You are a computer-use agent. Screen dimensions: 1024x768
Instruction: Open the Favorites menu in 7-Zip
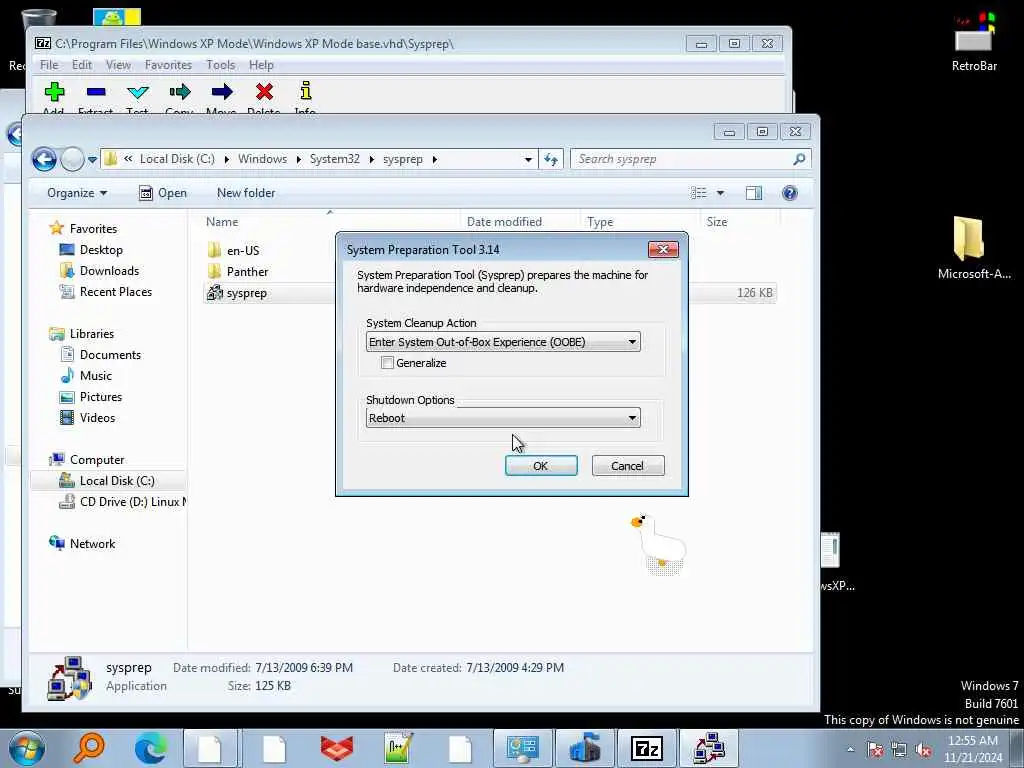coord(168,65)
